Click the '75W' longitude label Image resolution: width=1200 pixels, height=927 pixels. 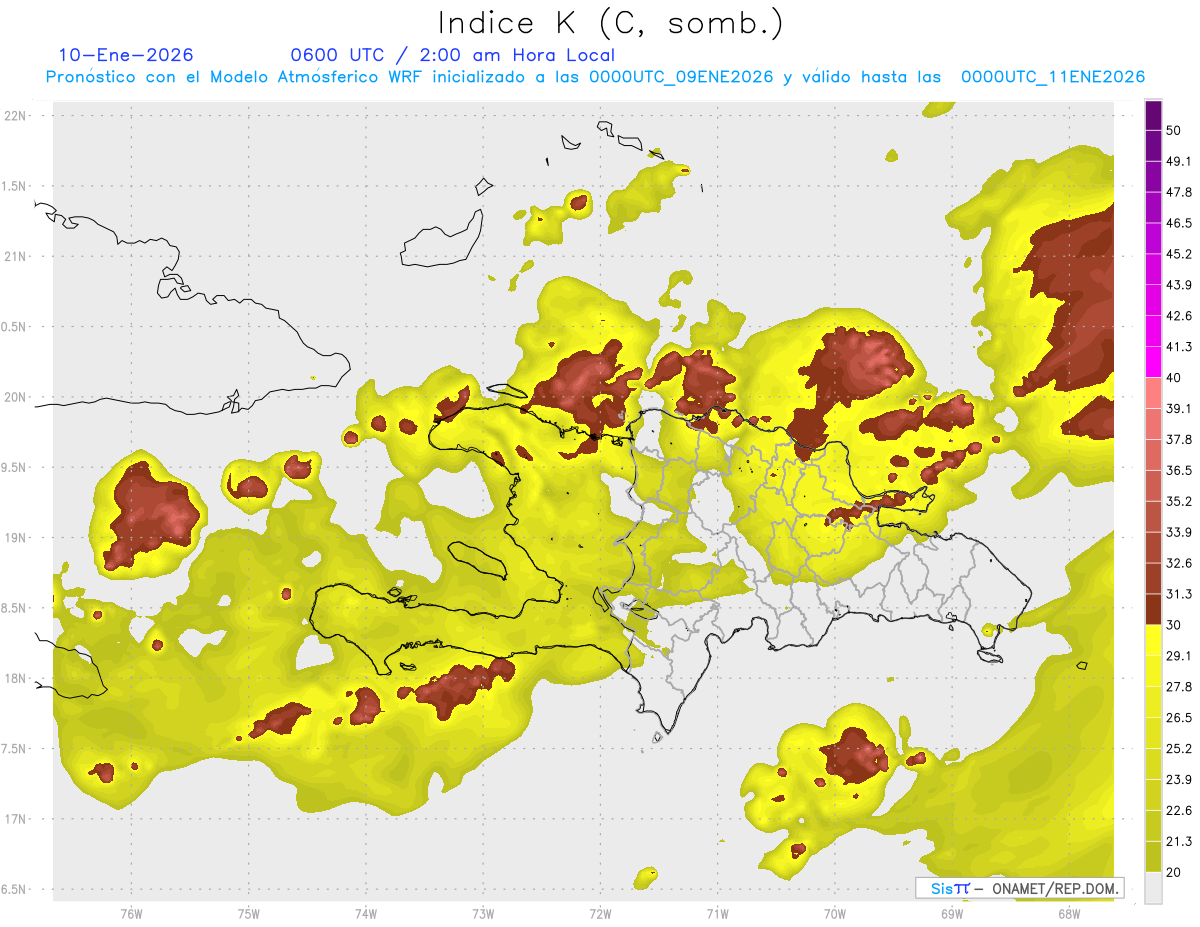[248, 914]
